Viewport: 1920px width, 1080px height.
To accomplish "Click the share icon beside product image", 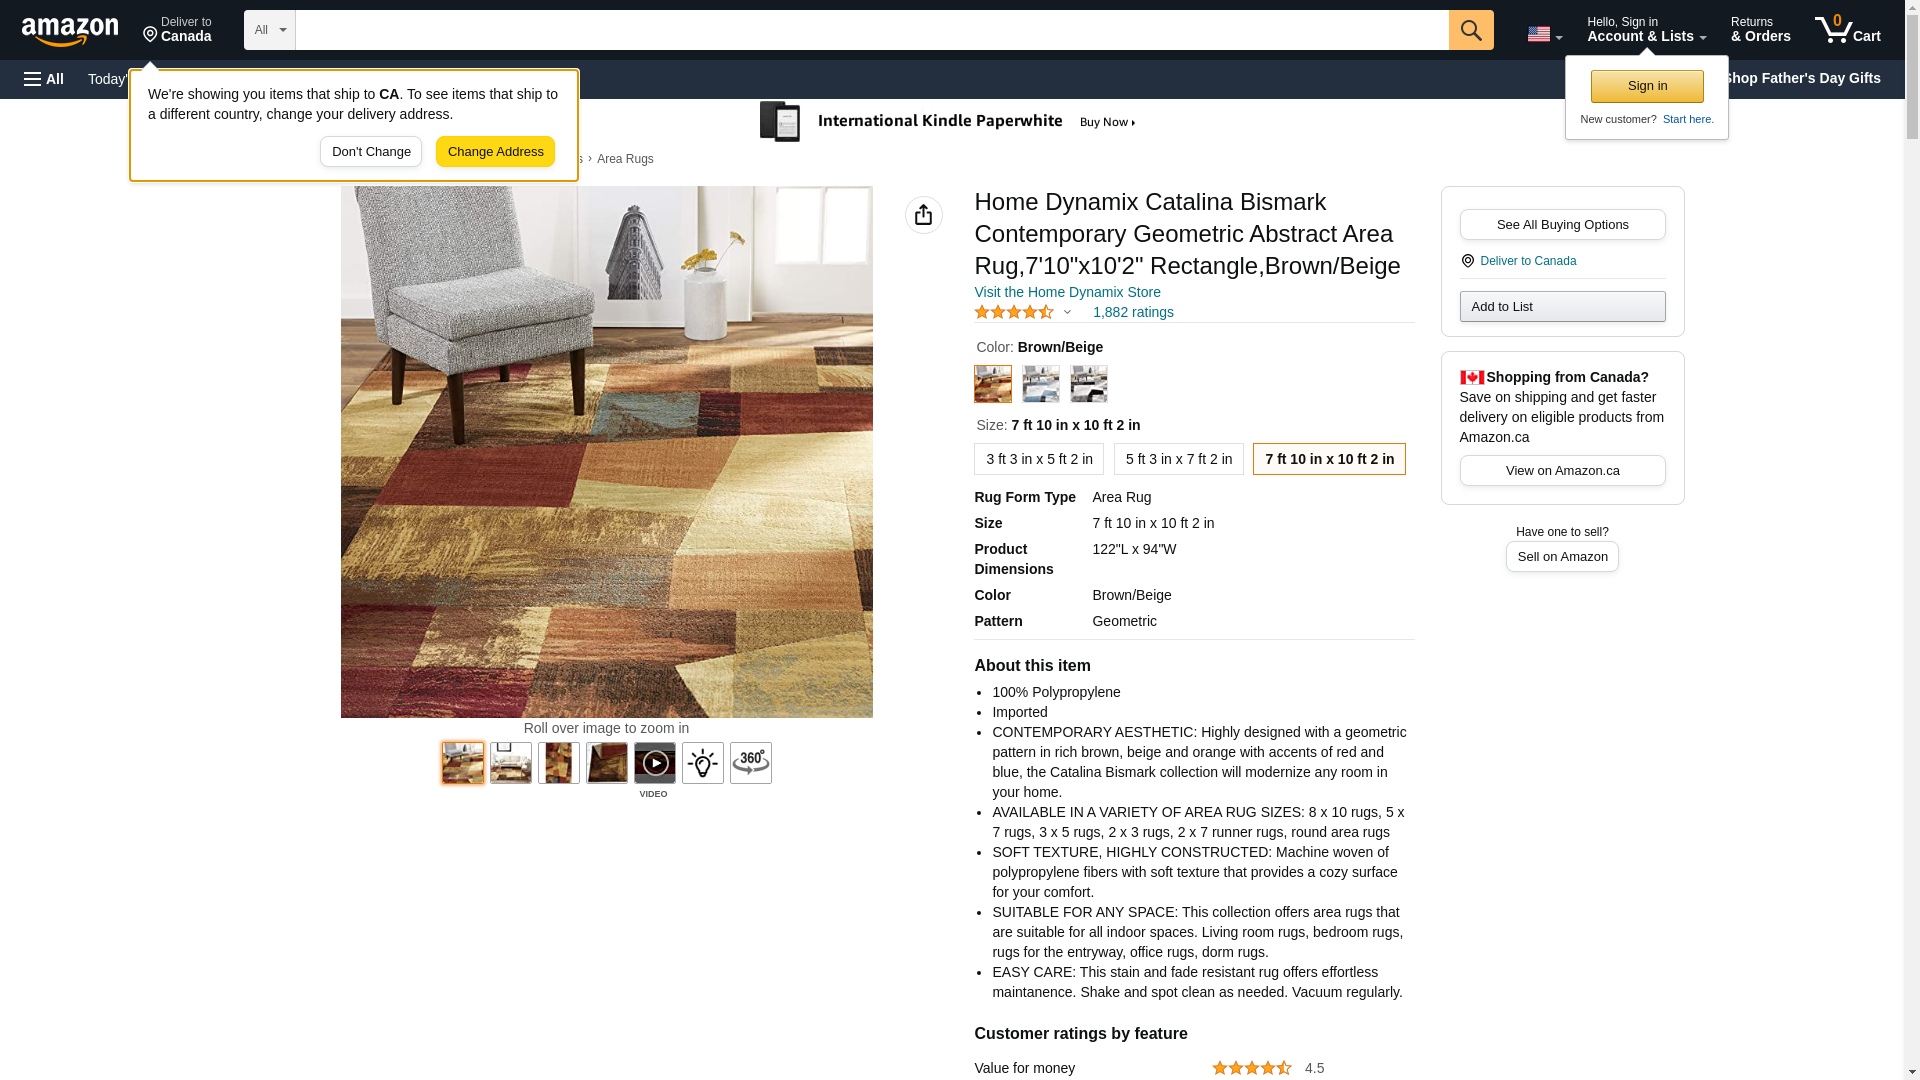I will point(924,215).
